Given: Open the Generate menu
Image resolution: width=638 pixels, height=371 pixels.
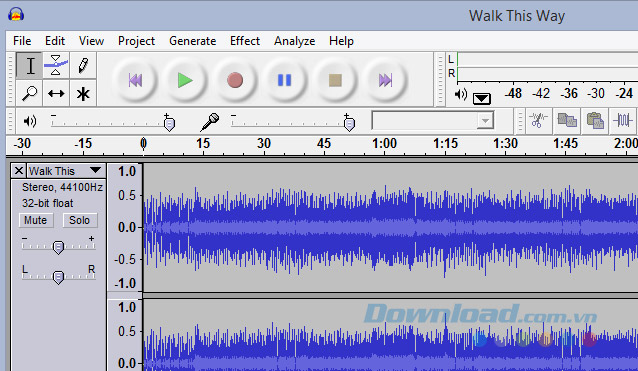Looking at the screenshot, I should (x=192, y=41).
